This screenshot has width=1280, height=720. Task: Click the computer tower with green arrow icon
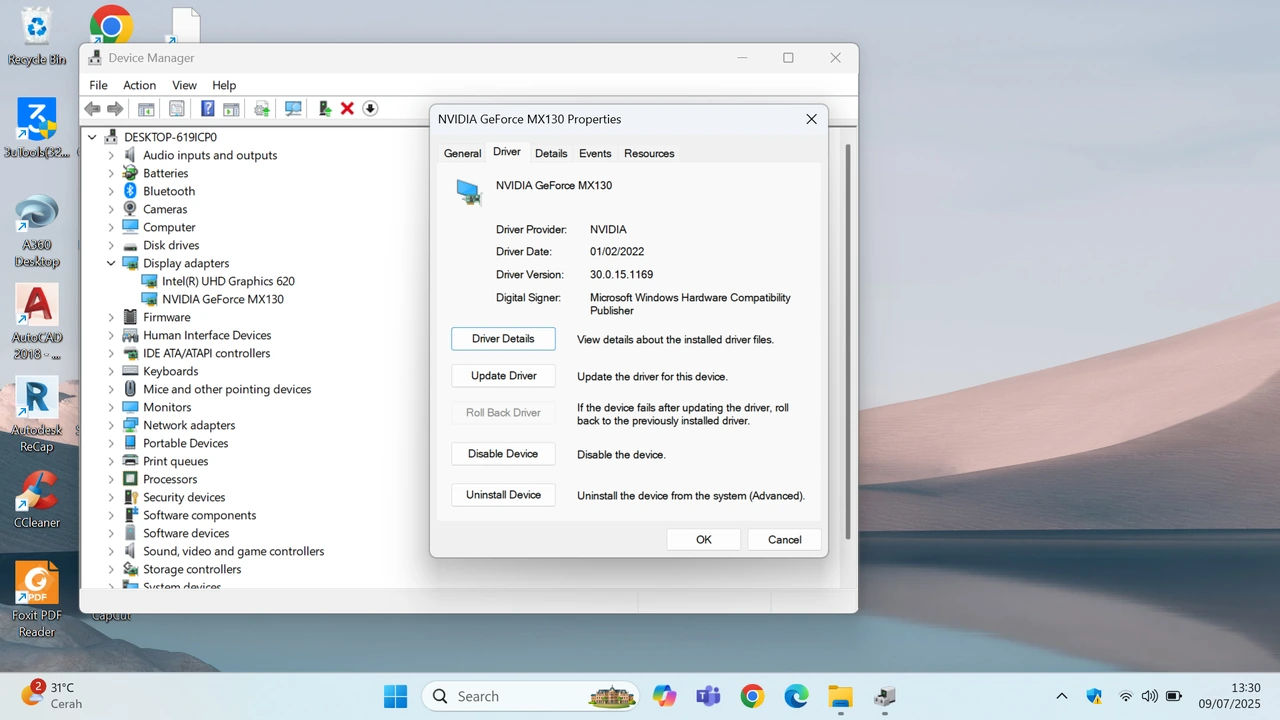click(x=325, y=108)
